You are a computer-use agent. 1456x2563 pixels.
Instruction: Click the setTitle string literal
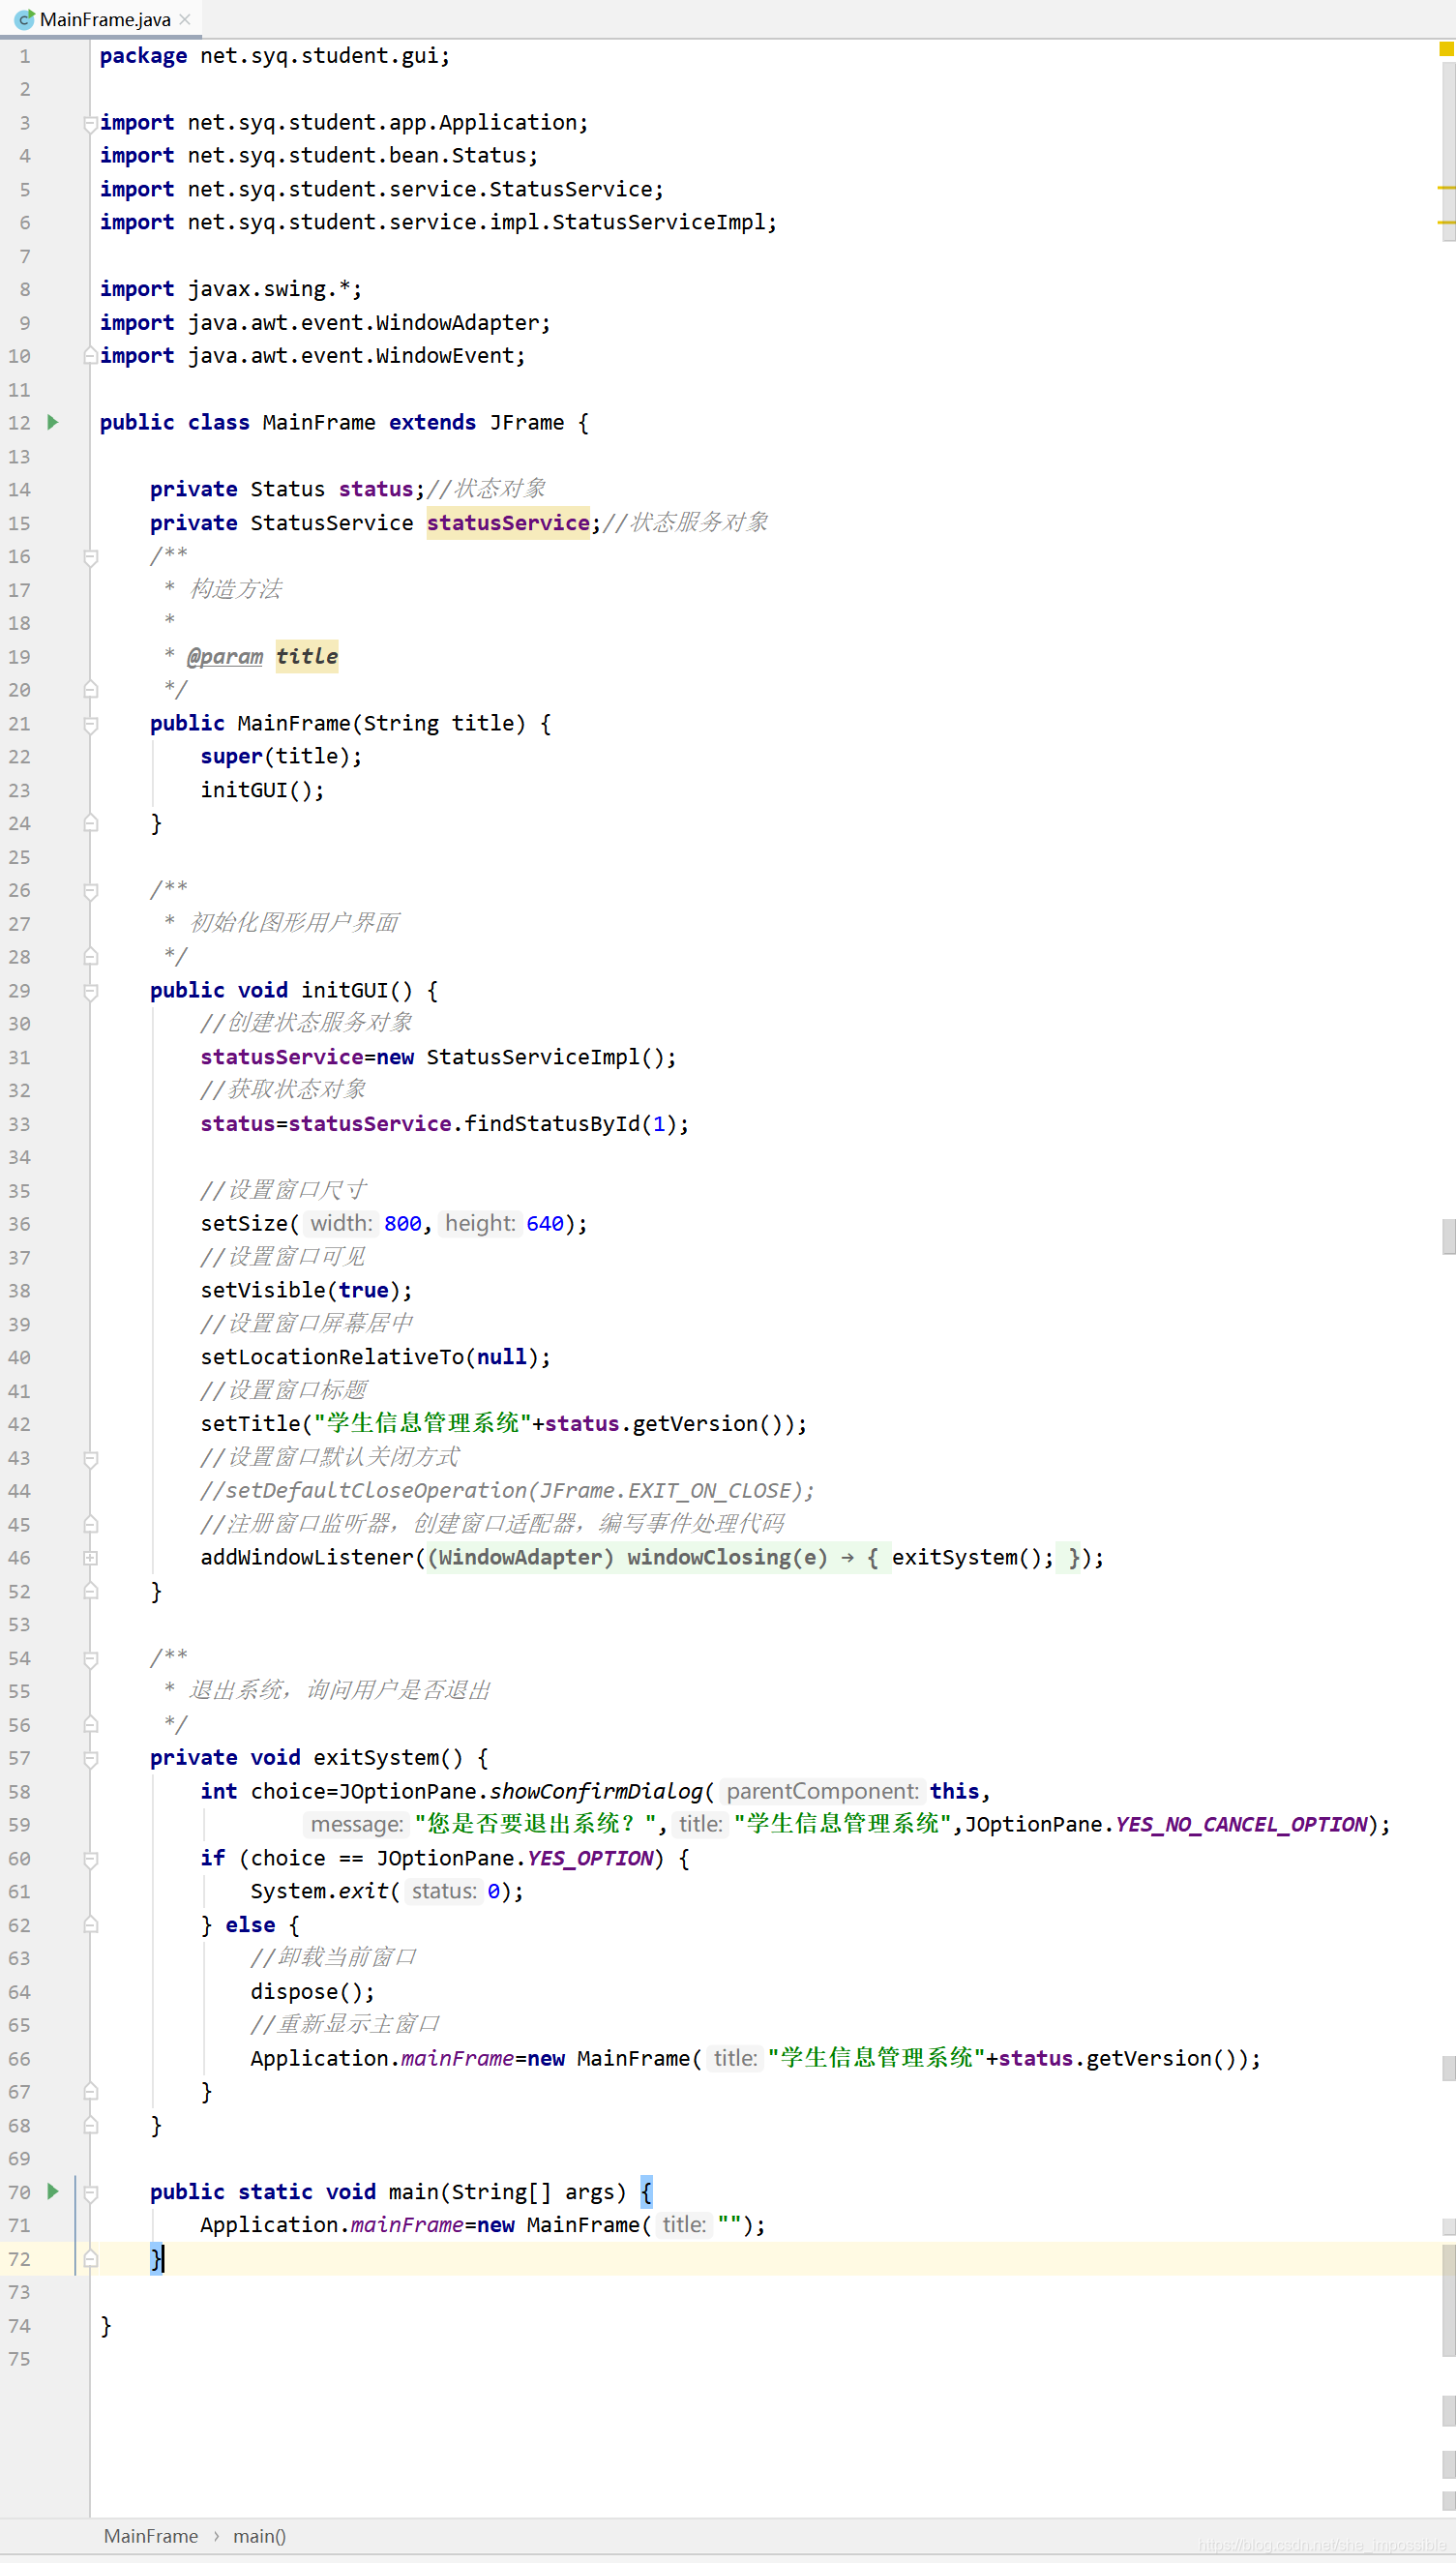[423, 1423]
